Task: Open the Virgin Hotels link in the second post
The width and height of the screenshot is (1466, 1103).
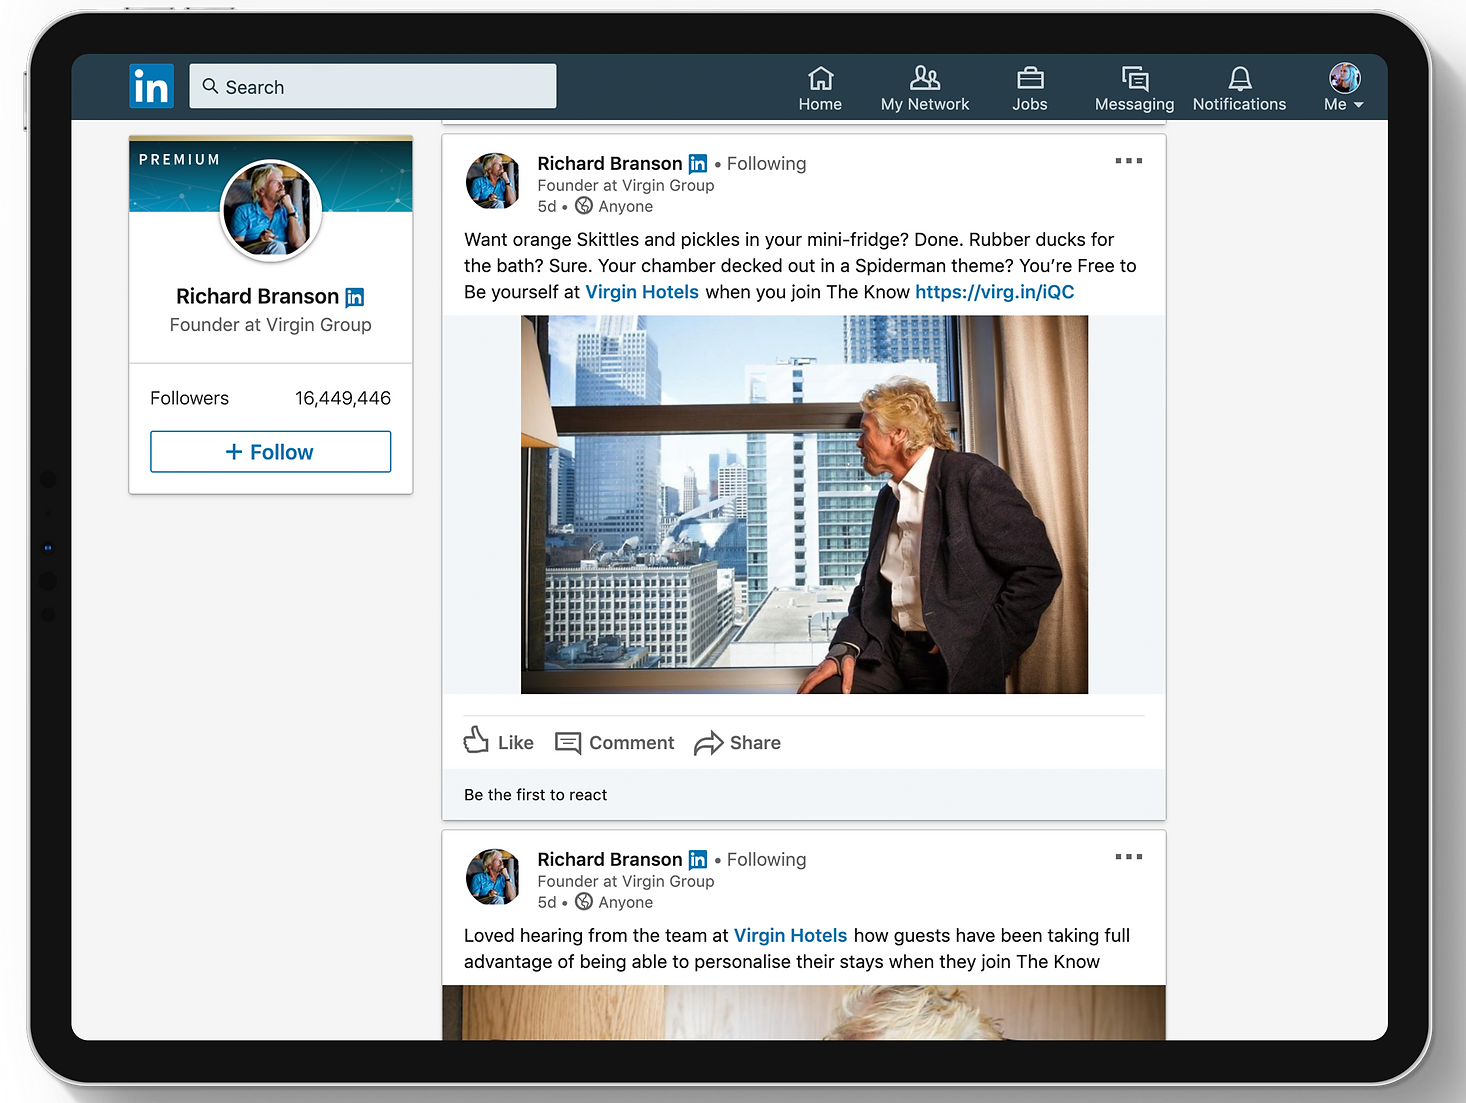Action: 791,936
